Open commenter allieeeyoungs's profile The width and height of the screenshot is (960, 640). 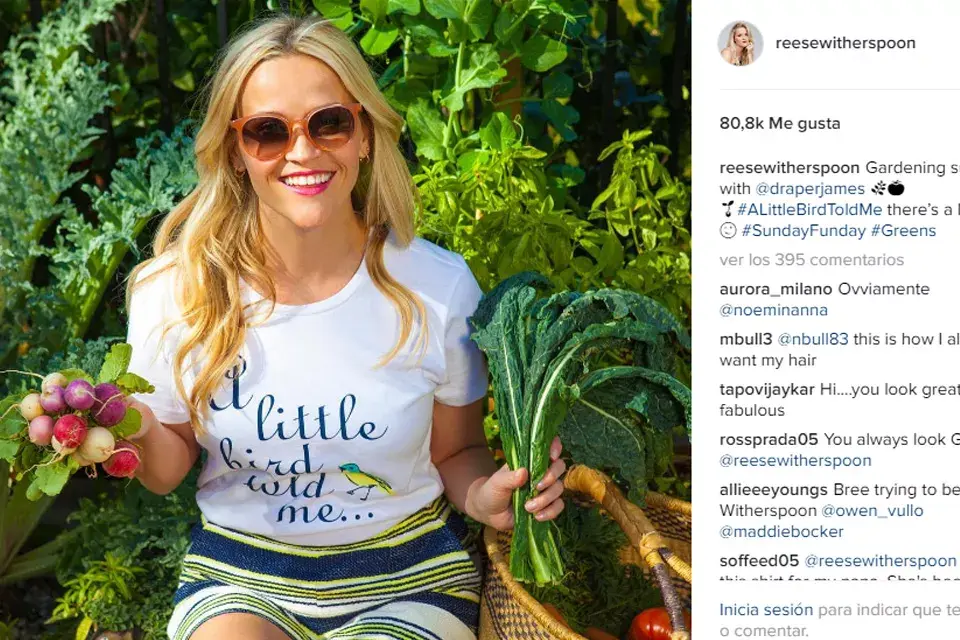(773, 490)
